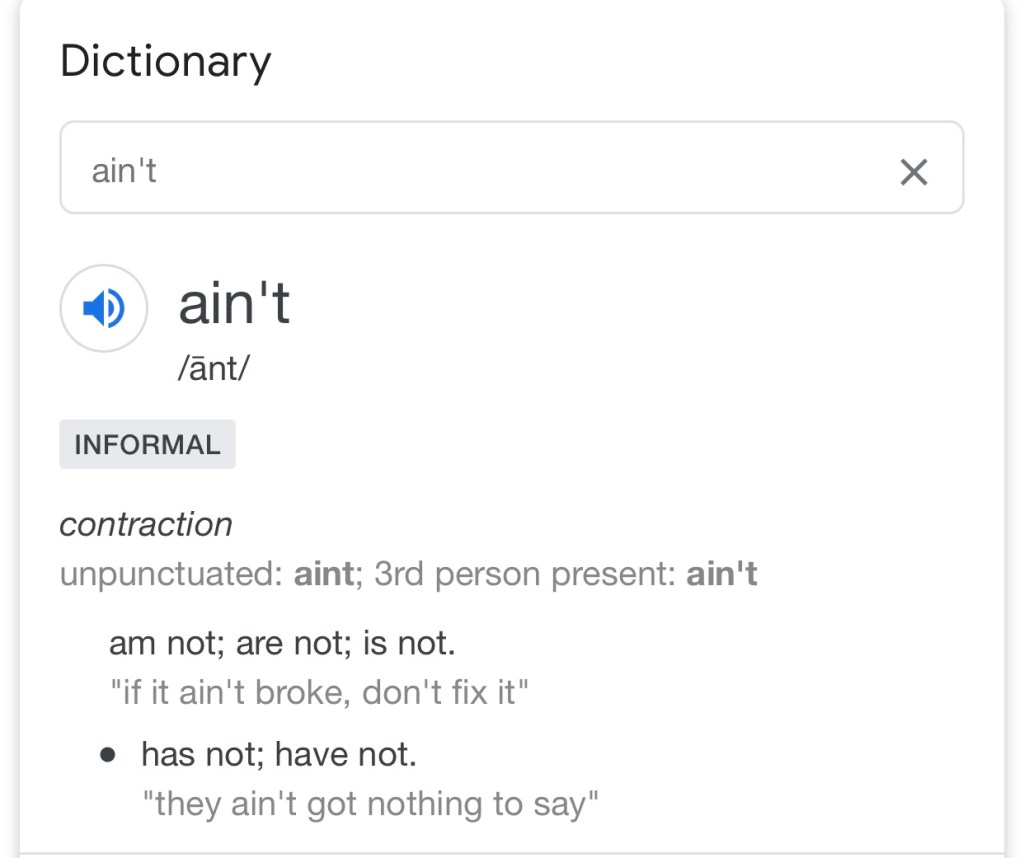
Task: Click inside the search input showing ain't
Action: click(x=400, y=168)
